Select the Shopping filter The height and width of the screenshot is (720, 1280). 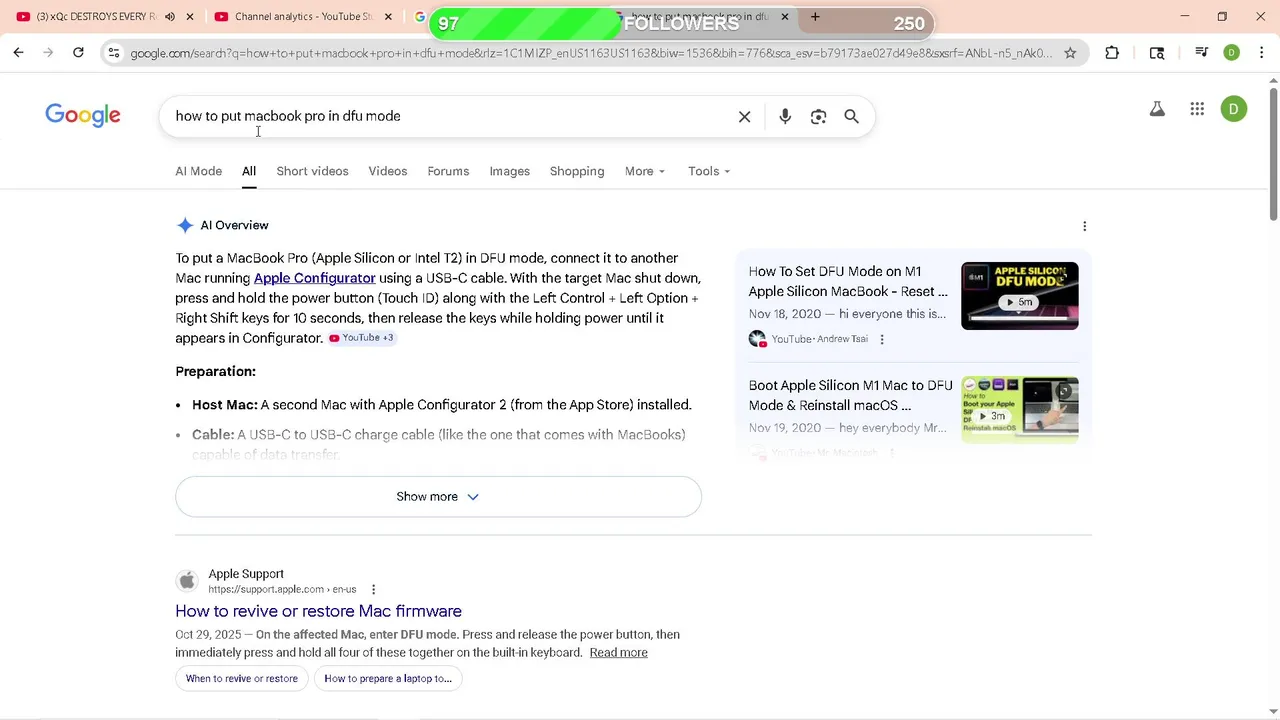(577, 171)
